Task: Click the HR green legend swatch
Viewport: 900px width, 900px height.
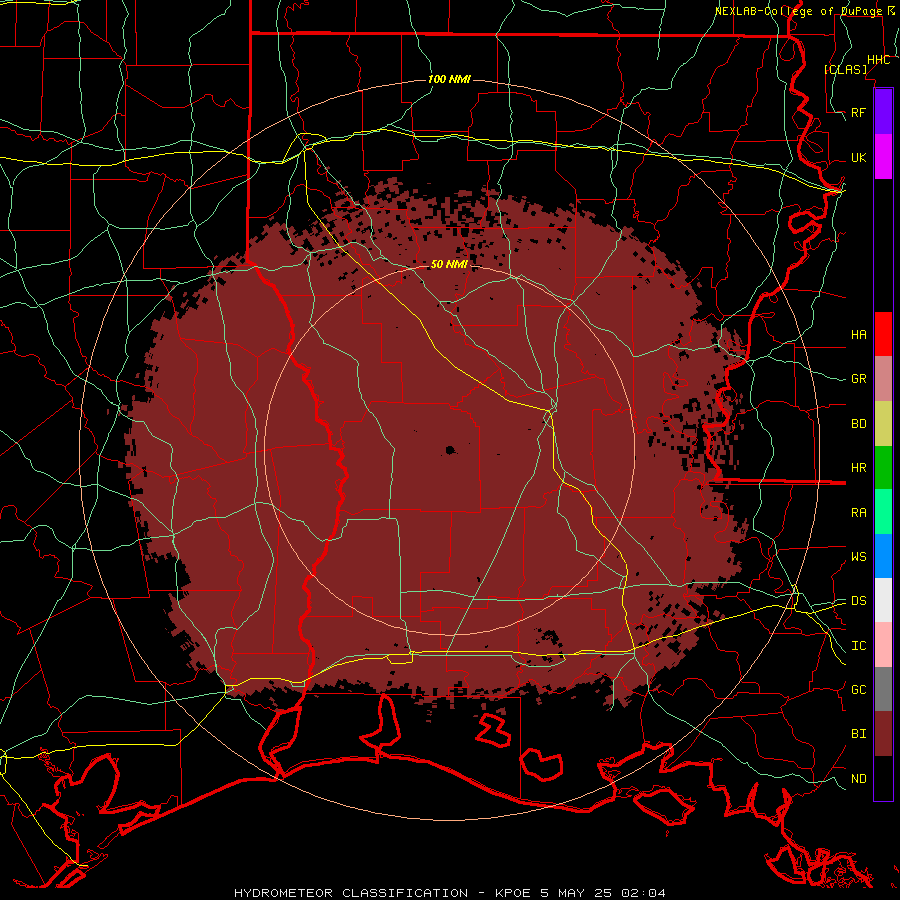Action: pos(883,467)
